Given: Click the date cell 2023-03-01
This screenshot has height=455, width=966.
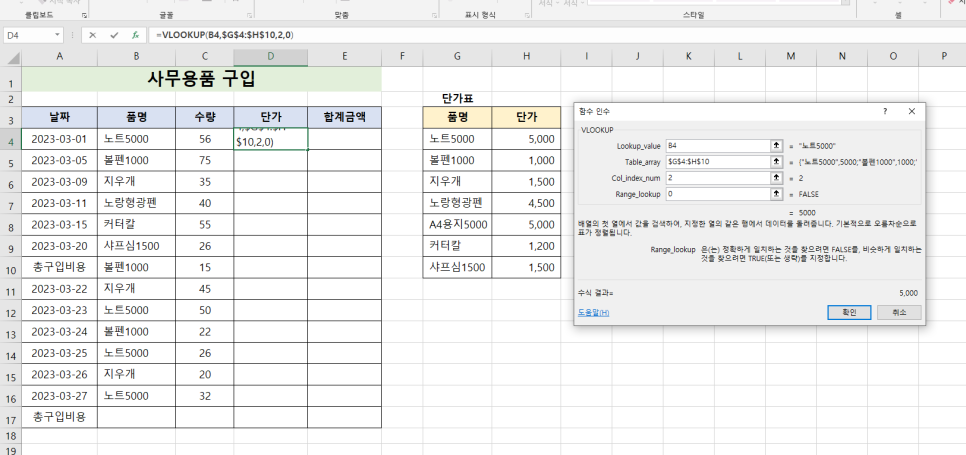Looking at the screenshot, I should [x=59, y=139].
